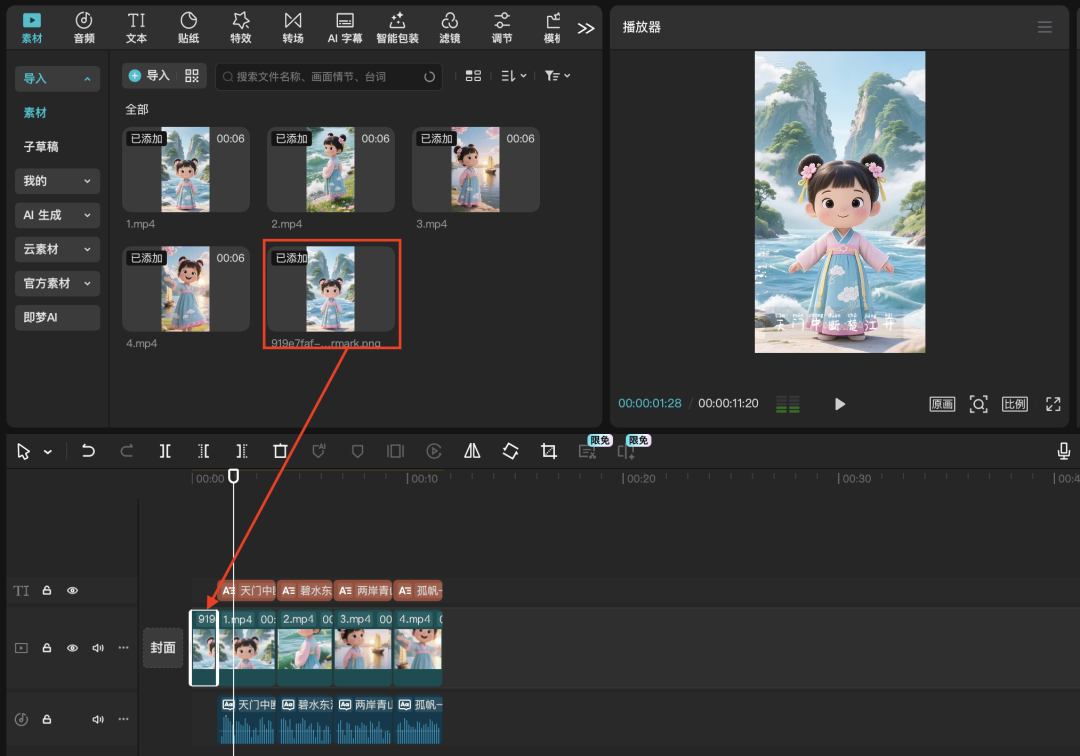Click the microphone record icon
The width and height of the screenshot is (1080, 756).
coord(1064,451)
